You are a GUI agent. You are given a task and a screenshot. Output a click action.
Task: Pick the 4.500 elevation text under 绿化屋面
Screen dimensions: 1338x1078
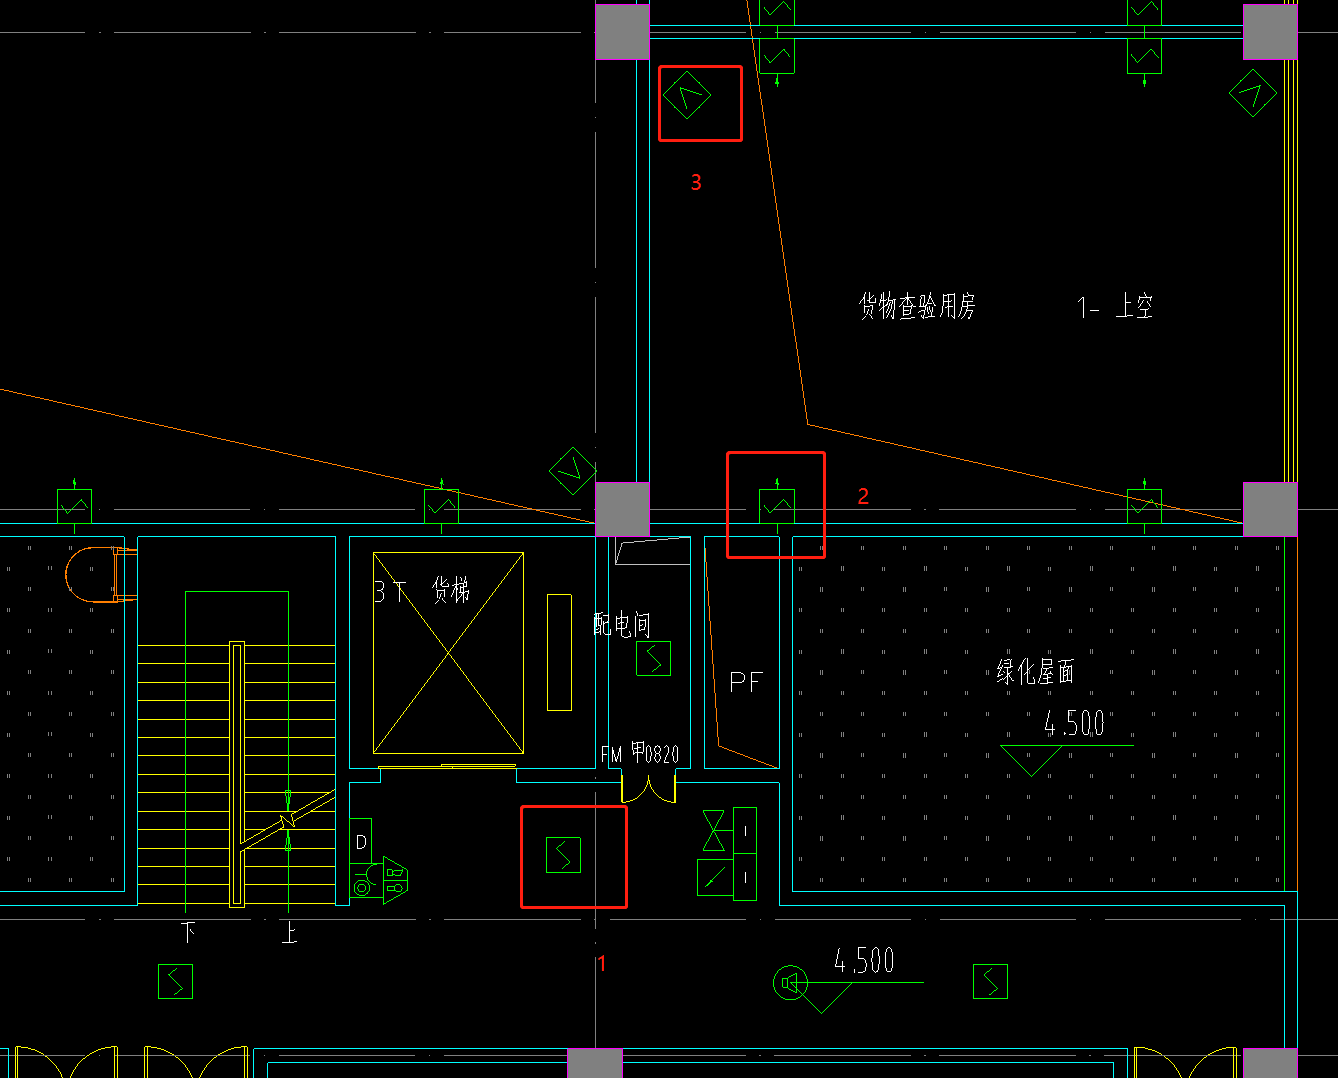(x=1074, y=723)
